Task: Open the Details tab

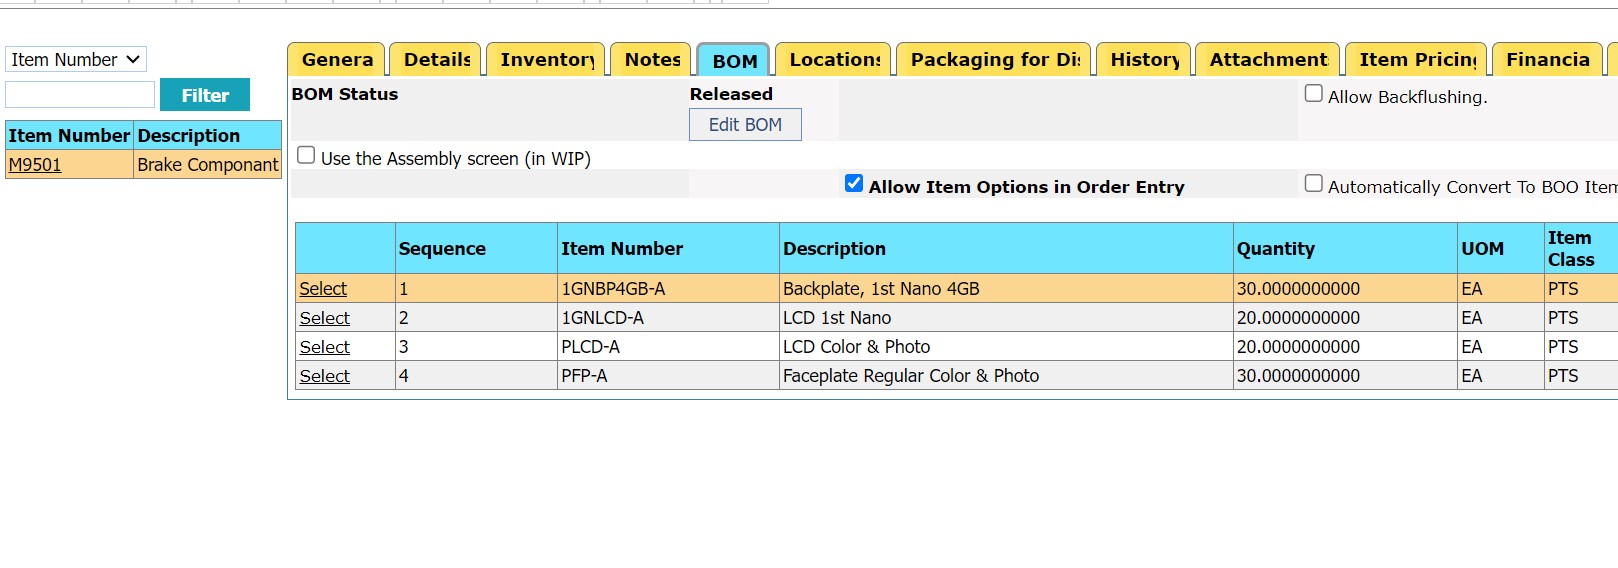Action: pyautogui.click(x=436, y=60)
